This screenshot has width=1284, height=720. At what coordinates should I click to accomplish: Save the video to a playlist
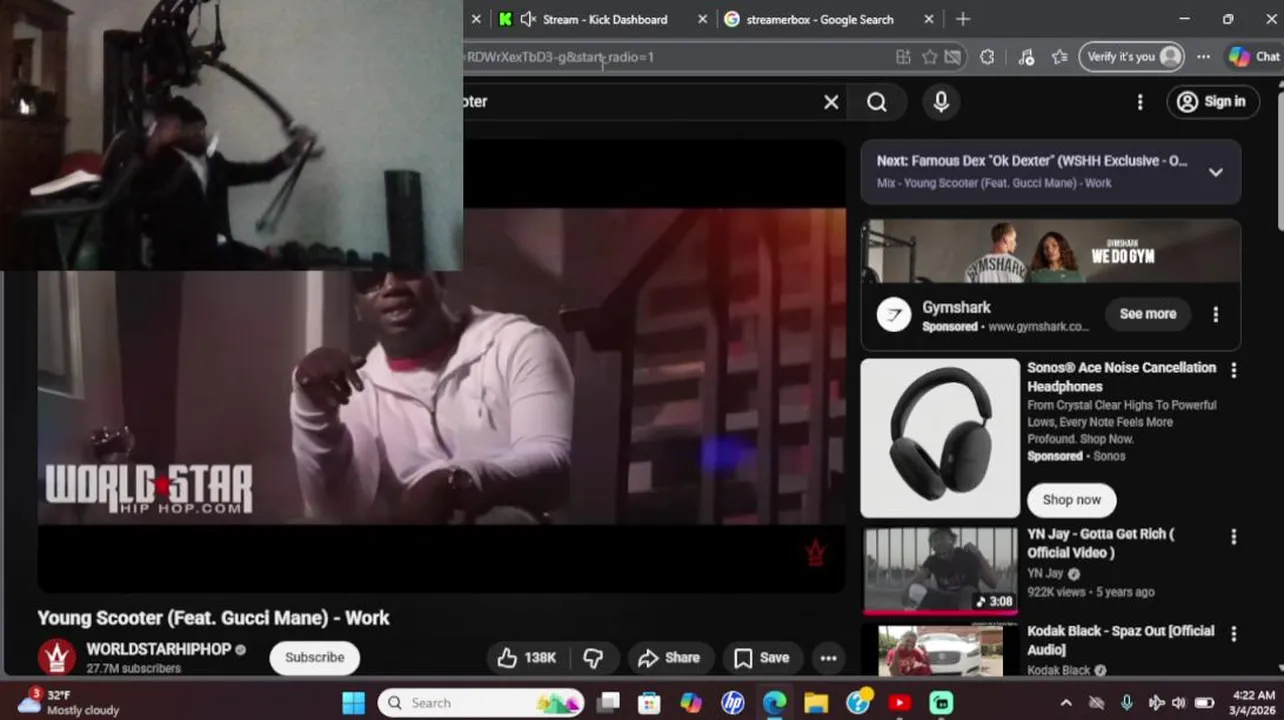click(x=762, y=657)
